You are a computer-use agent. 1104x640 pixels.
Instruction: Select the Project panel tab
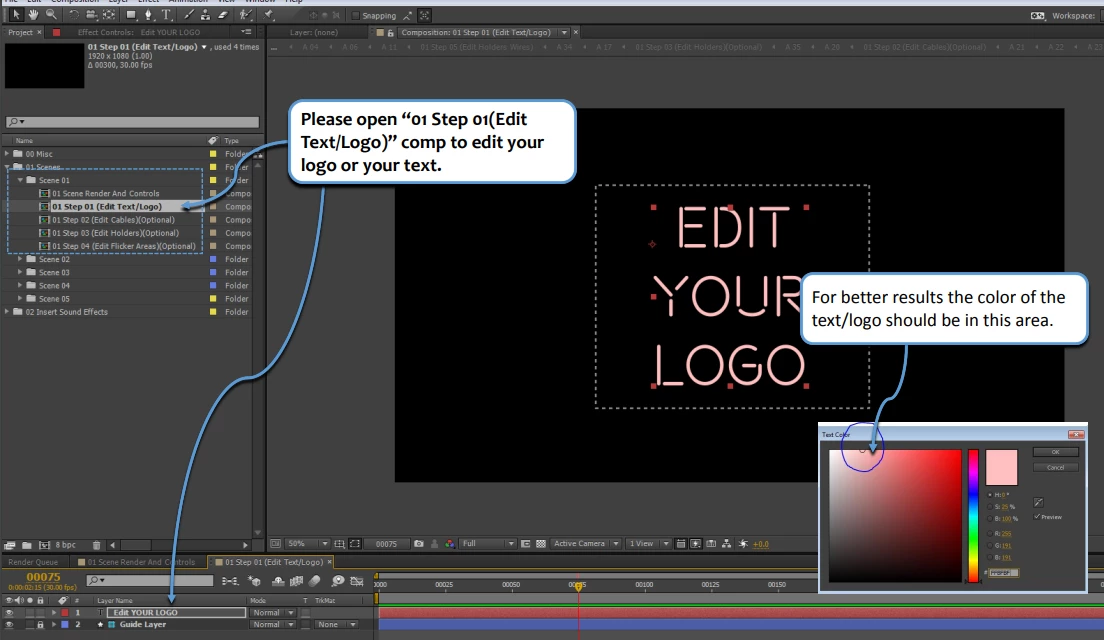[20, 32]
